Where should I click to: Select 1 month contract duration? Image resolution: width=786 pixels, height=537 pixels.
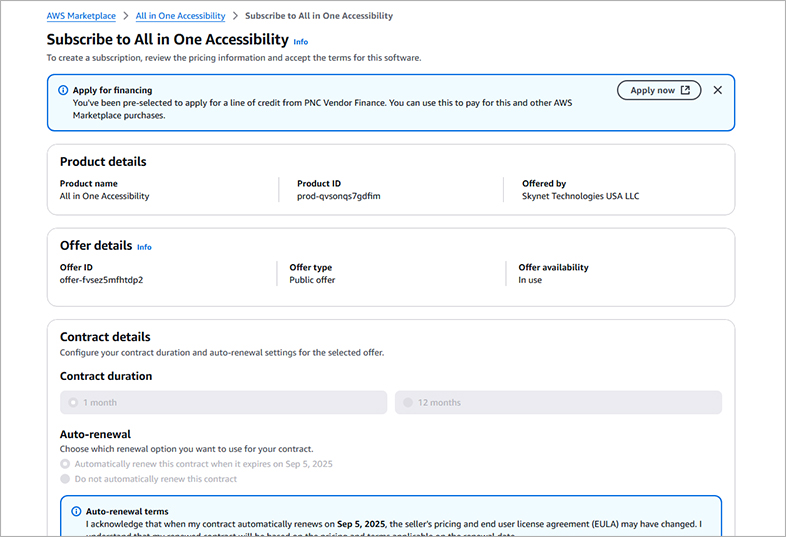(x=224, y=403)
